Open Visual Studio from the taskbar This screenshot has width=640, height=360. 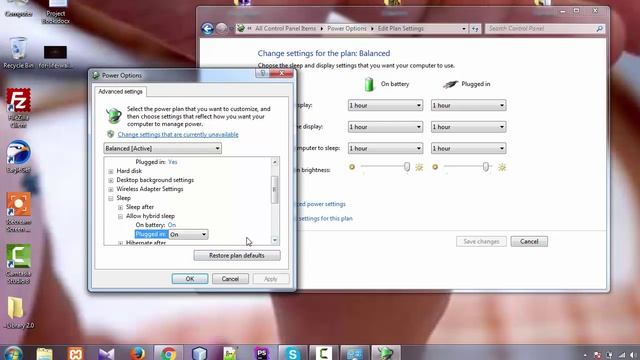coord(107,353)
